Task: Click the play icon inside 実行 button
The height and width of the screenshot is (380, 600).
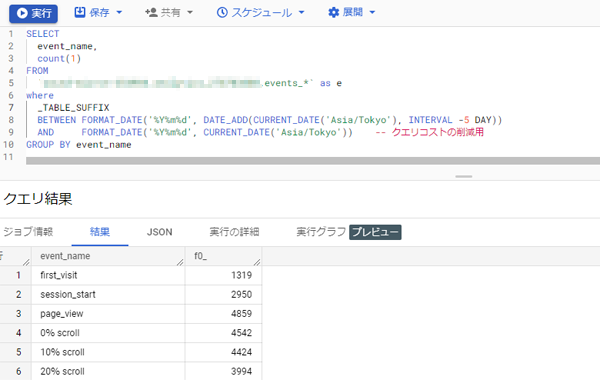Action: (22, 13)
